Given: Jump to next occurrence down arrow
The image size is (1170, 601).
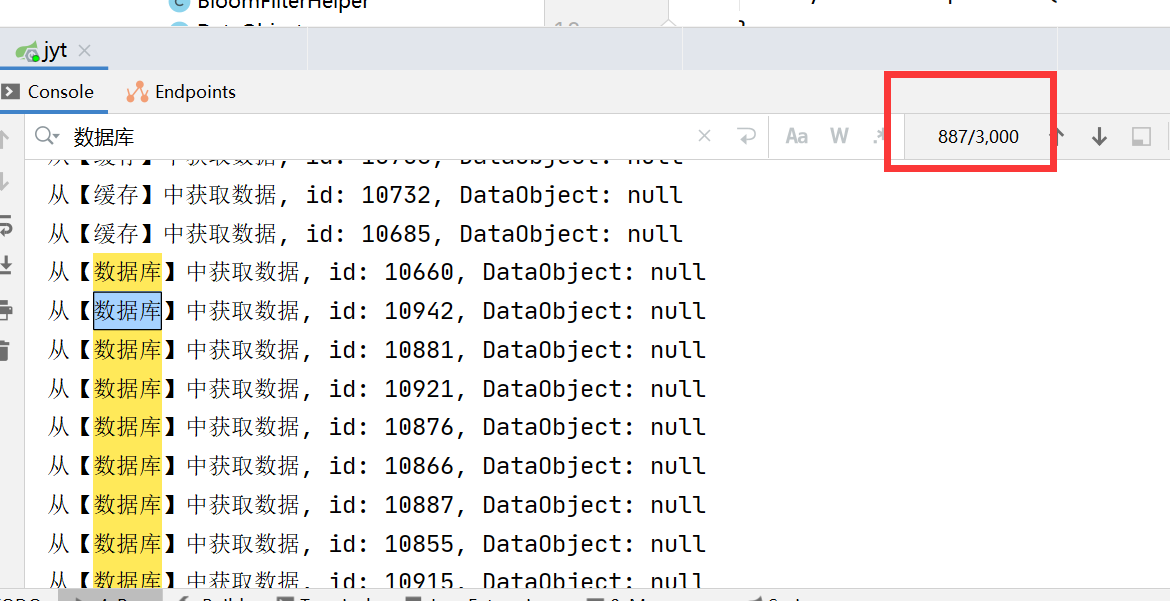Looking at the screenshot, I should coord(1099,136).
